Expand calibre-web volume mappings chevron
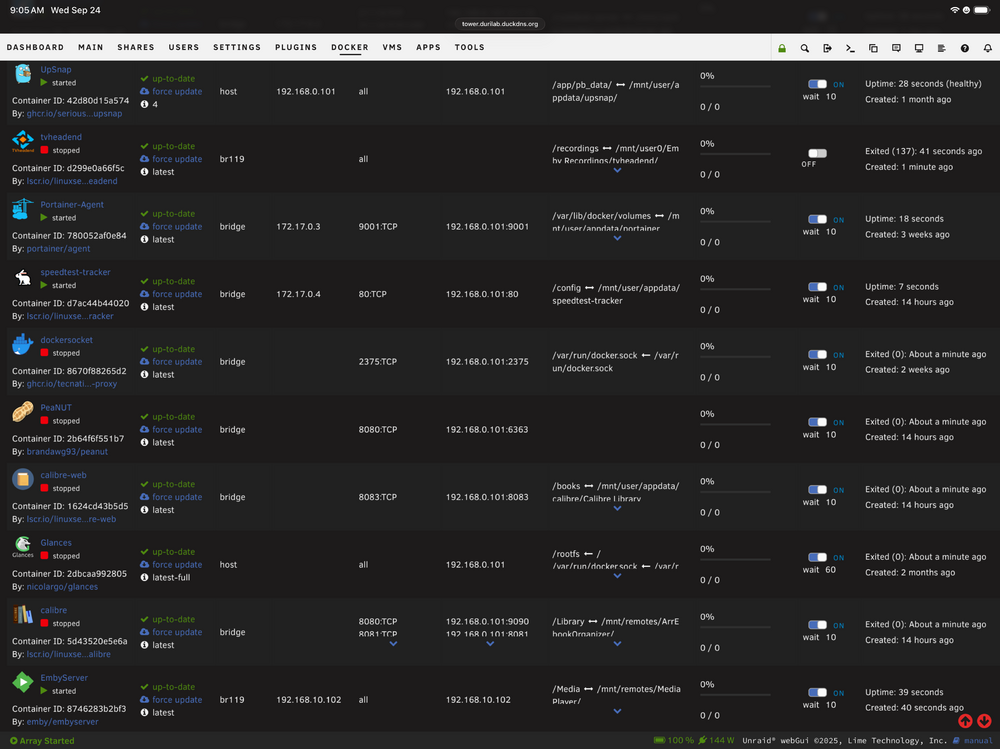The width and height of the screenshot is (1000, 749). (x=617, y=508)
